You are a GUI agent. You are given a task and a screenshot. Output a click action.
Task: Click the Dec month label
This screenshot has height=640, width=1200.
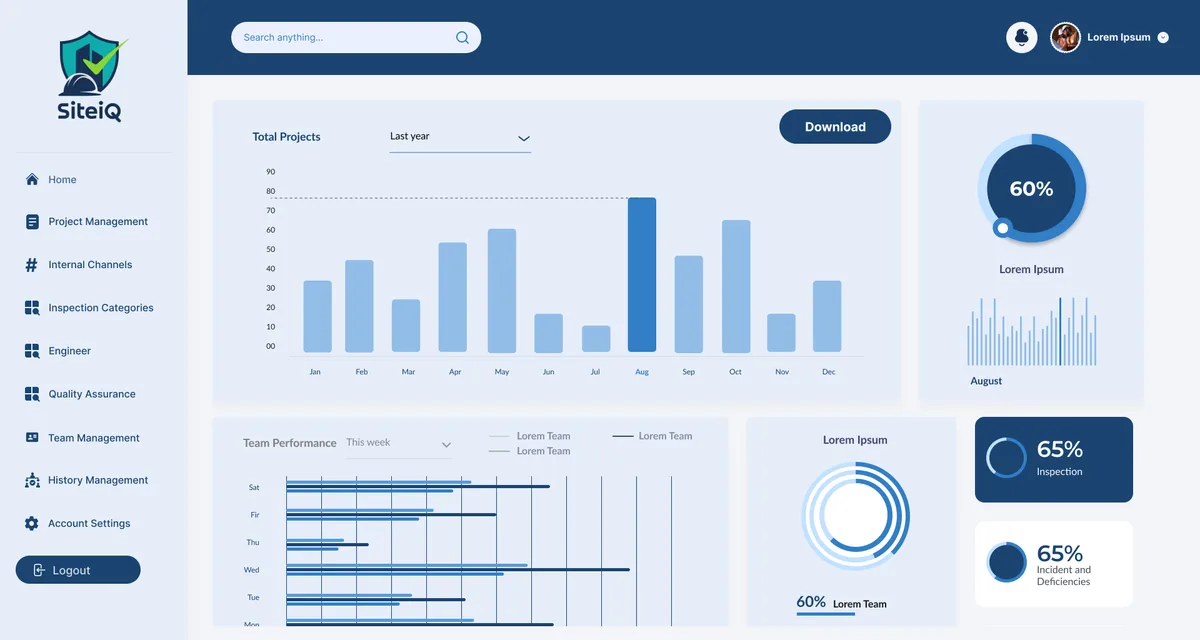tap(828, 372)
